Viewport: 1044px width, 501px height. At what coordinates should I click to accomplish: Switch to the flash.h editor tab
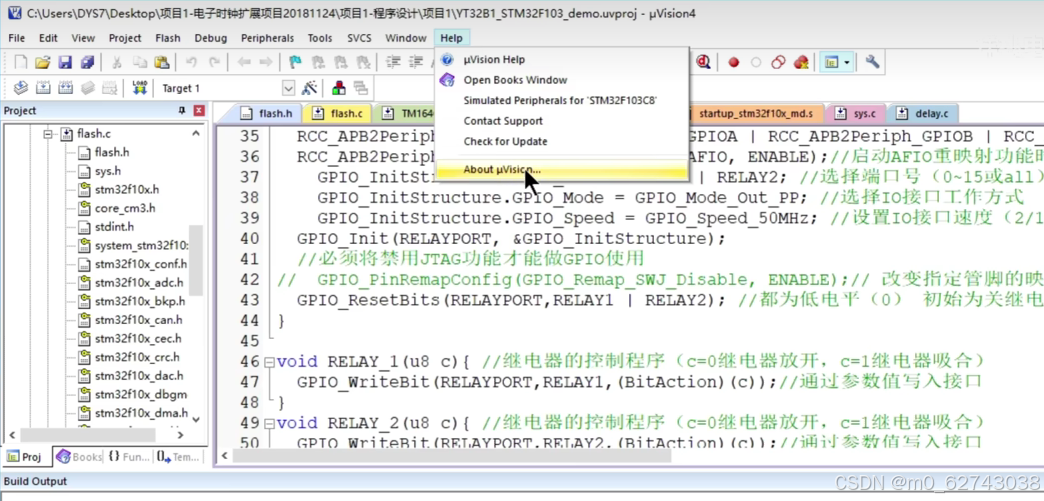[x=267, y=113]
